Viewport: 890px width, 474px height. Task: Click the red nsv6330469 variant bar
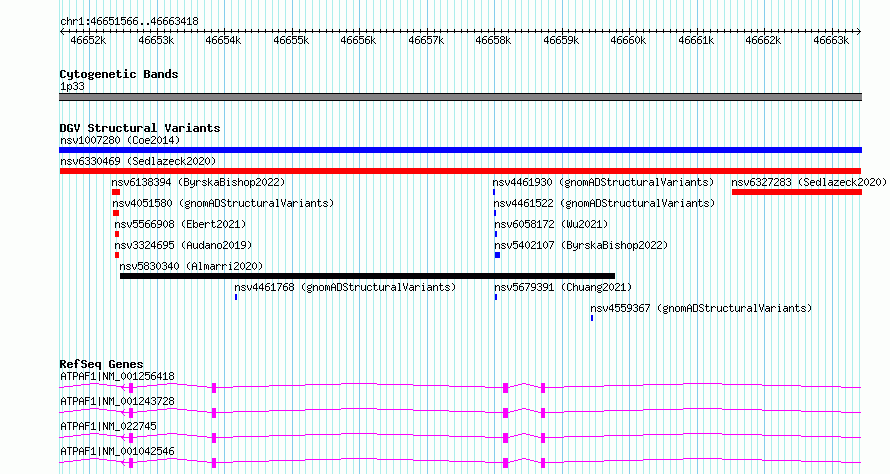click(460, 171)
